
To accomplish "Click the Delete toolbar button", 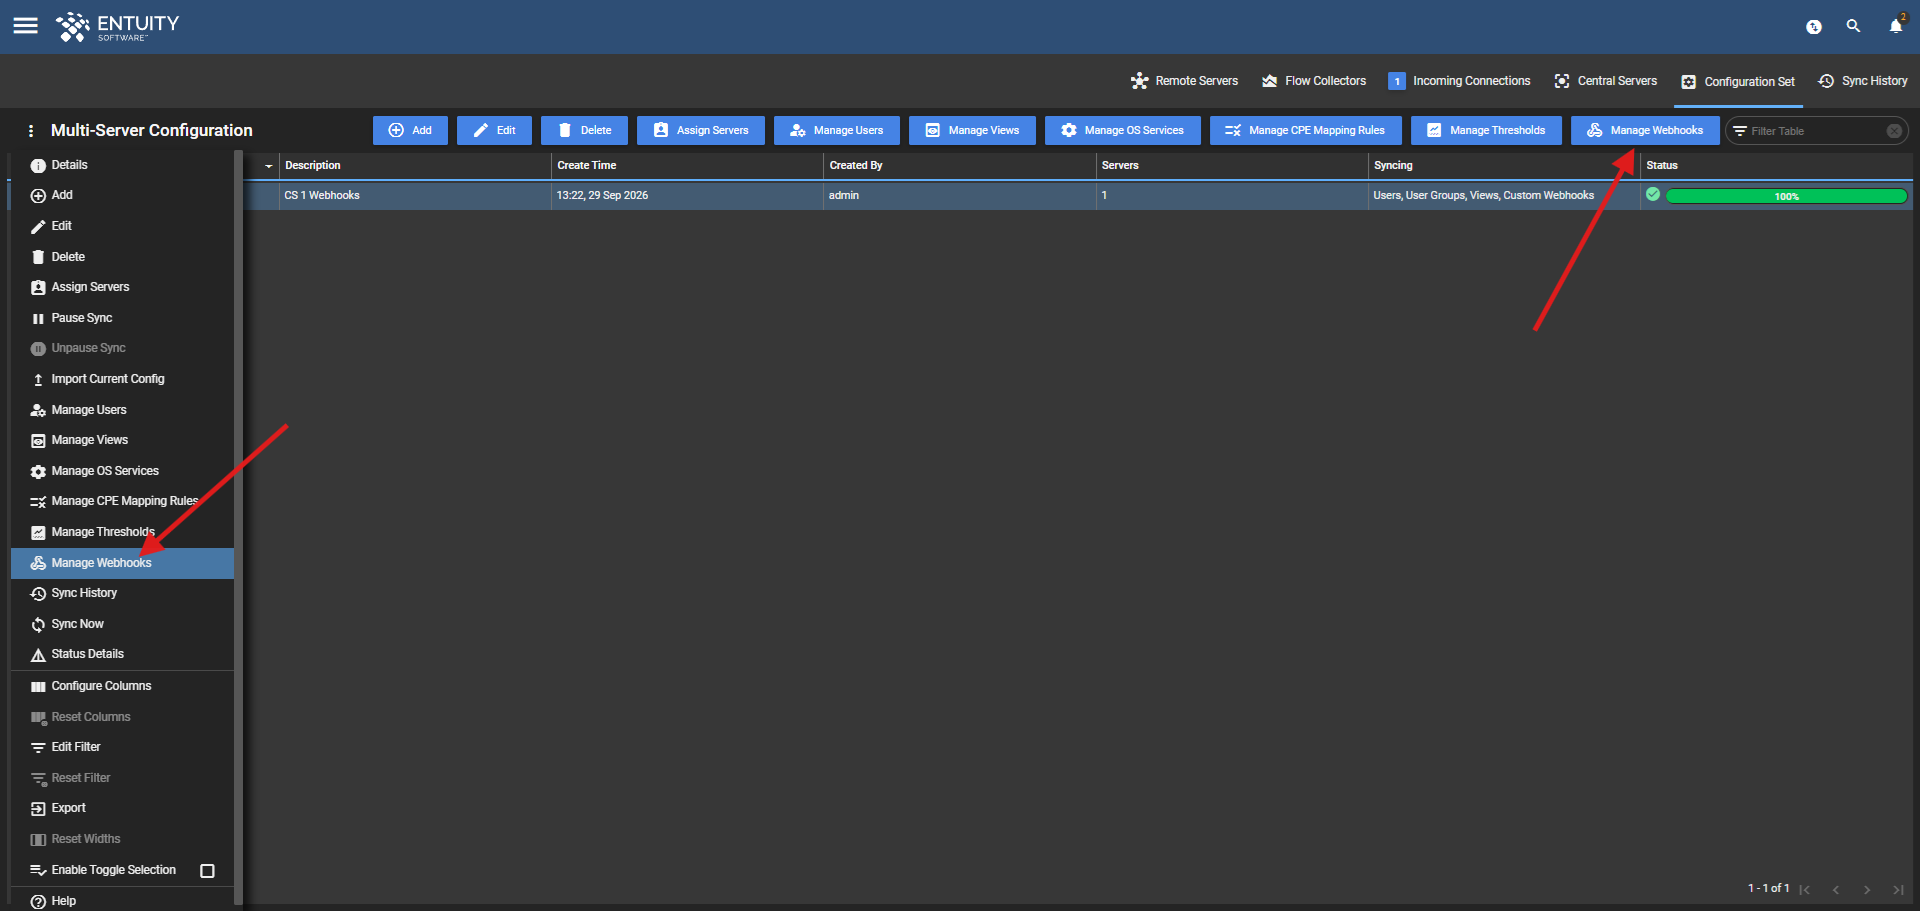I will [x=584, y=131].
